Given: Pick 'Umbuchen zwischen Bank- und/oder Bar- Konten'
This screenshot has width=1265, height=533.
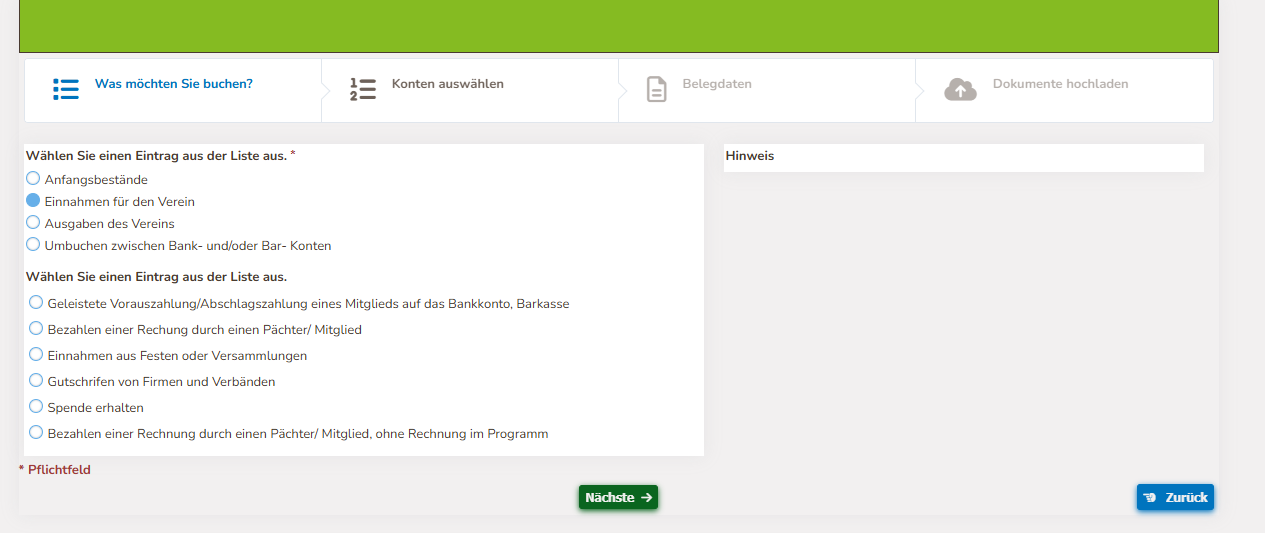Looking at the screenshot, I should [33, 245].
